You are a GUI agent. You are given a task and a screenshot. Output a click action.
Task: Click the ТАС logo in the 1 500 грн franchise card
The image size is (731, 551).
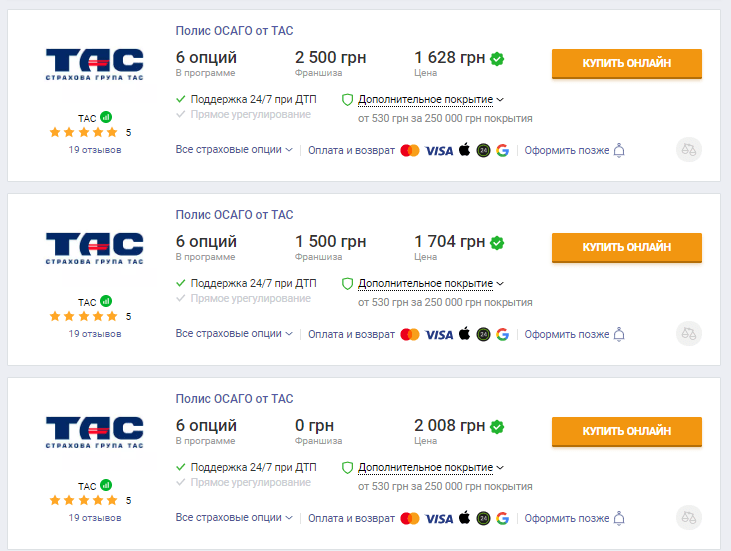point(95,248)
